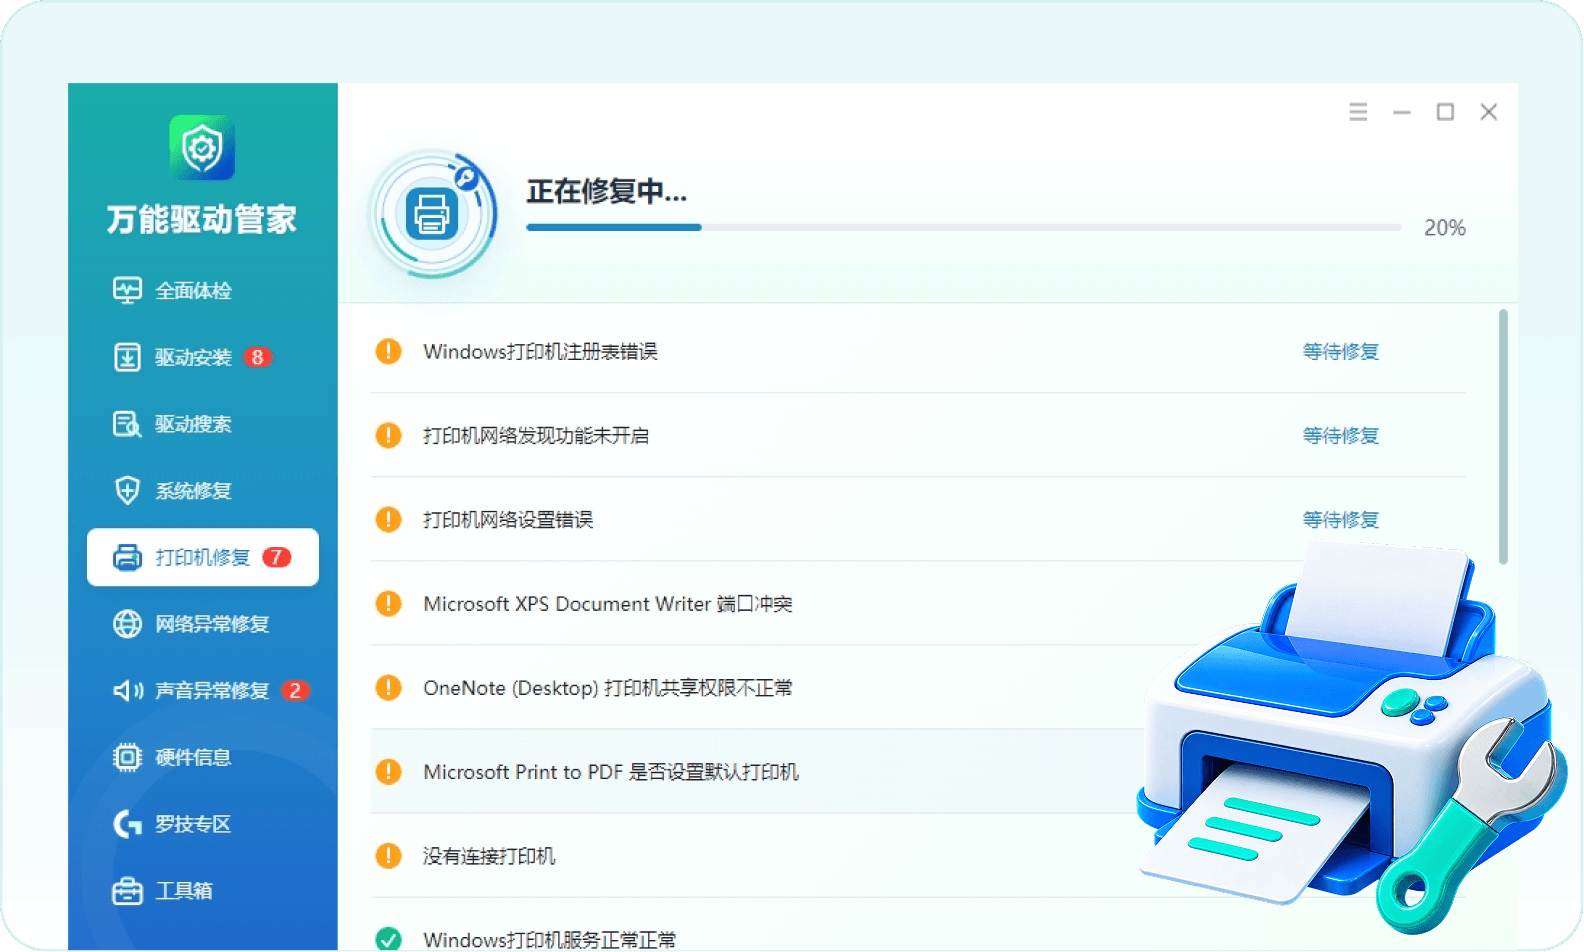
Task: Click the 系统修复 shield icon
Action: pyautogui.click(x=127, y=491)
